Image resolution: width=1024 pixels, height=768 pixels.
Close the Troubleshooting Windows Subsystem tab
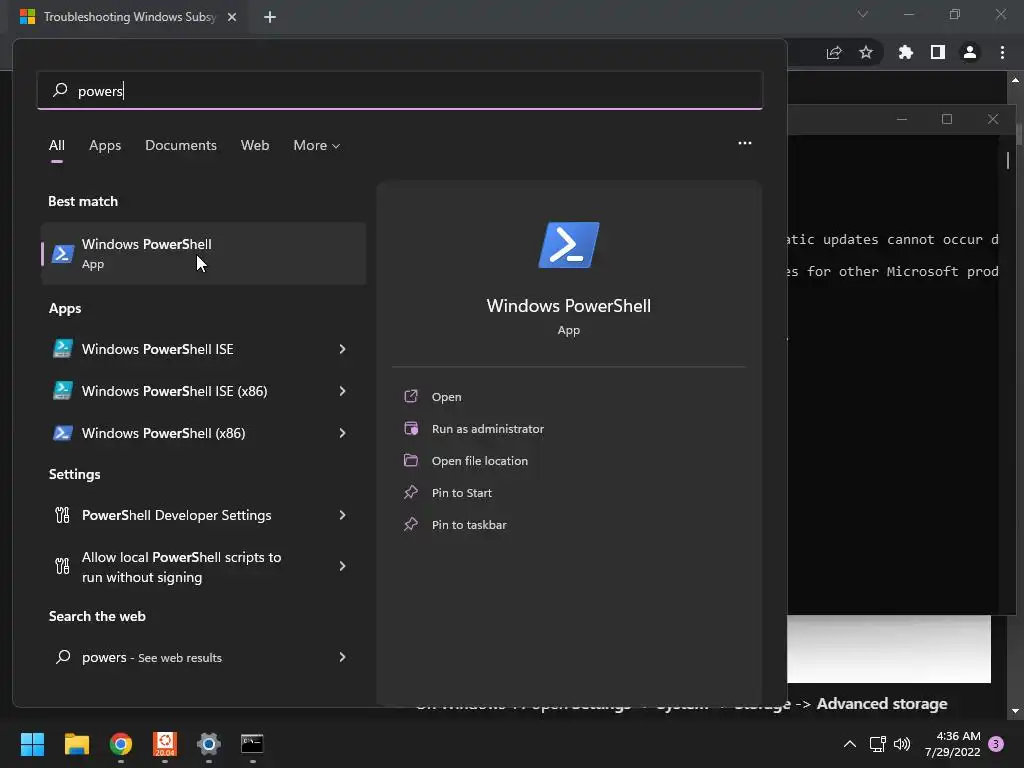(232, 17)
